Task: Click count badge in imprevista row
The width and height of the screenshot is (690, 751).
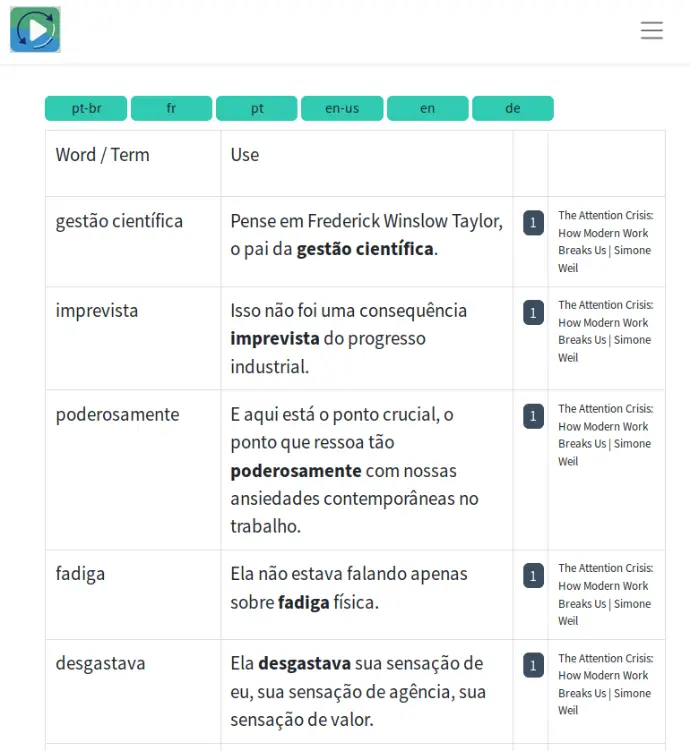Action: pyautogui.click(x=533, y=313)
